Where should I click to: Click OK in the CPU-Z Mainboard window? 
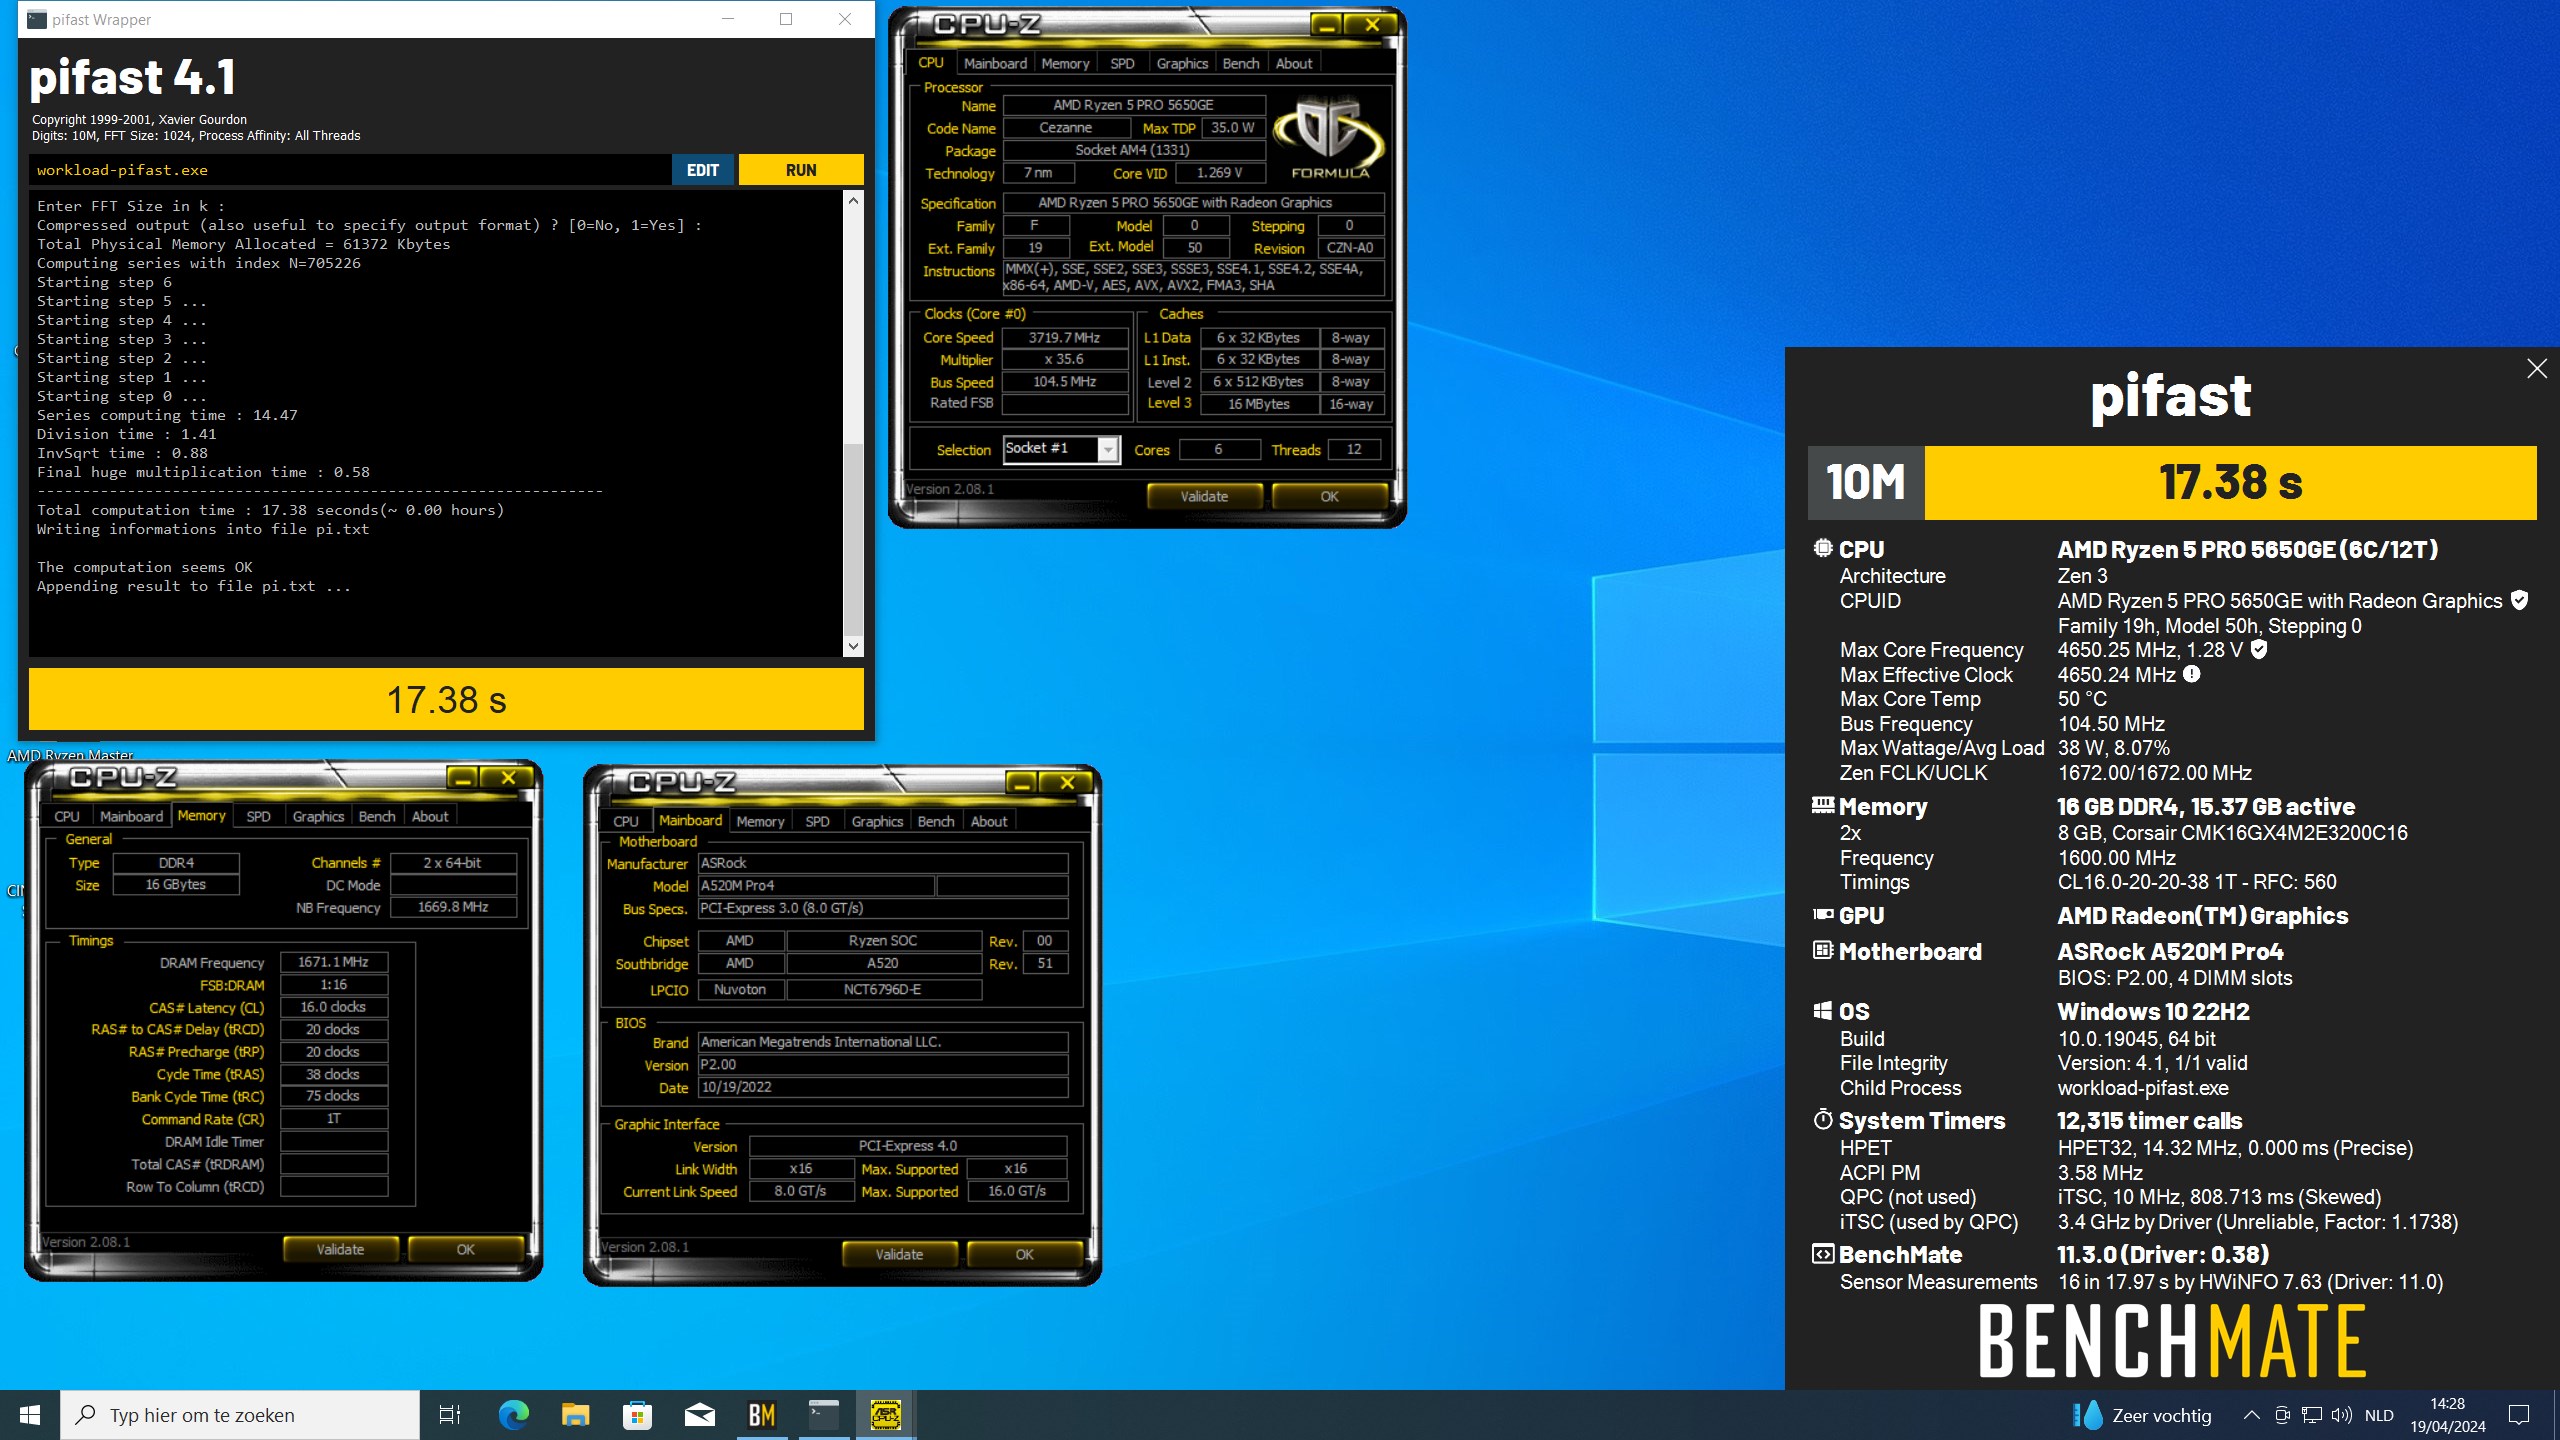(x=1024, y=1254)
